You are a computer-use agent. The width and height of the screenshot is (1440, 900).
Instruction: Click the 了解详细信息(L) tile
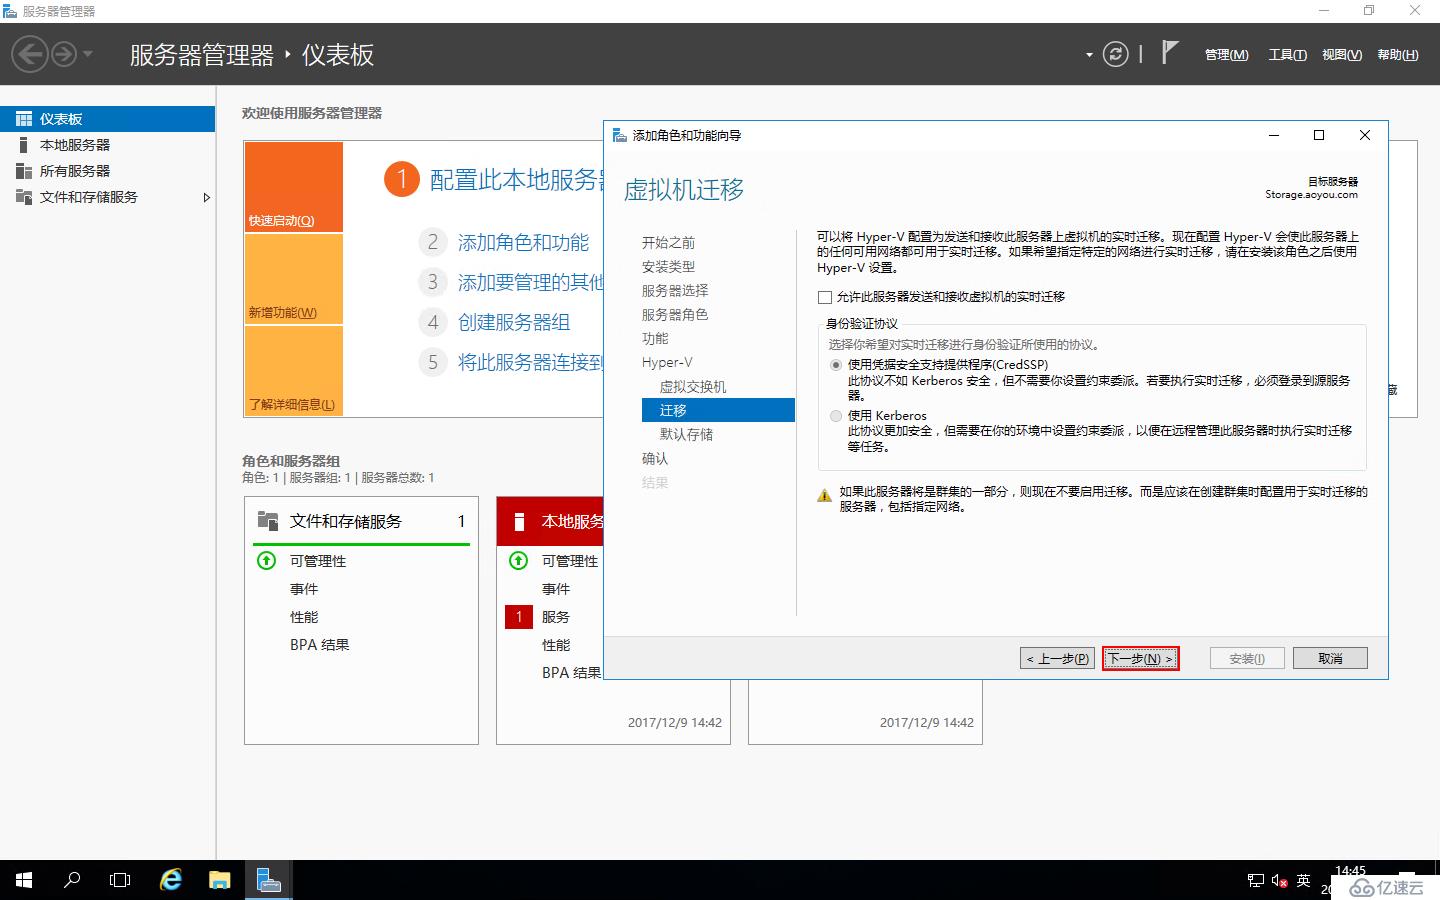(x=294, y=371)
